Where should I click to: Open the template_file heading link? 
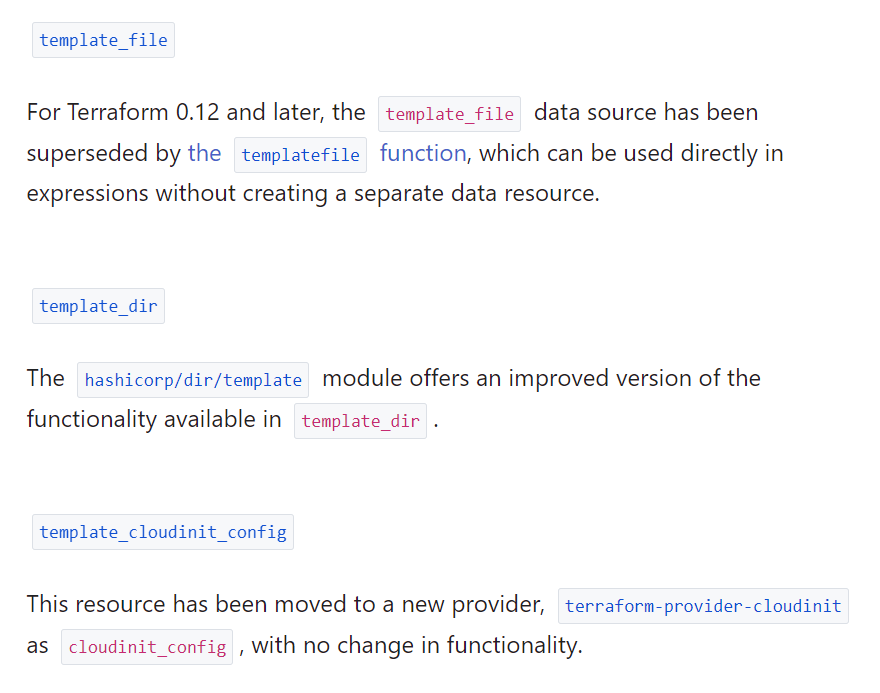click(x=103, y=41)
